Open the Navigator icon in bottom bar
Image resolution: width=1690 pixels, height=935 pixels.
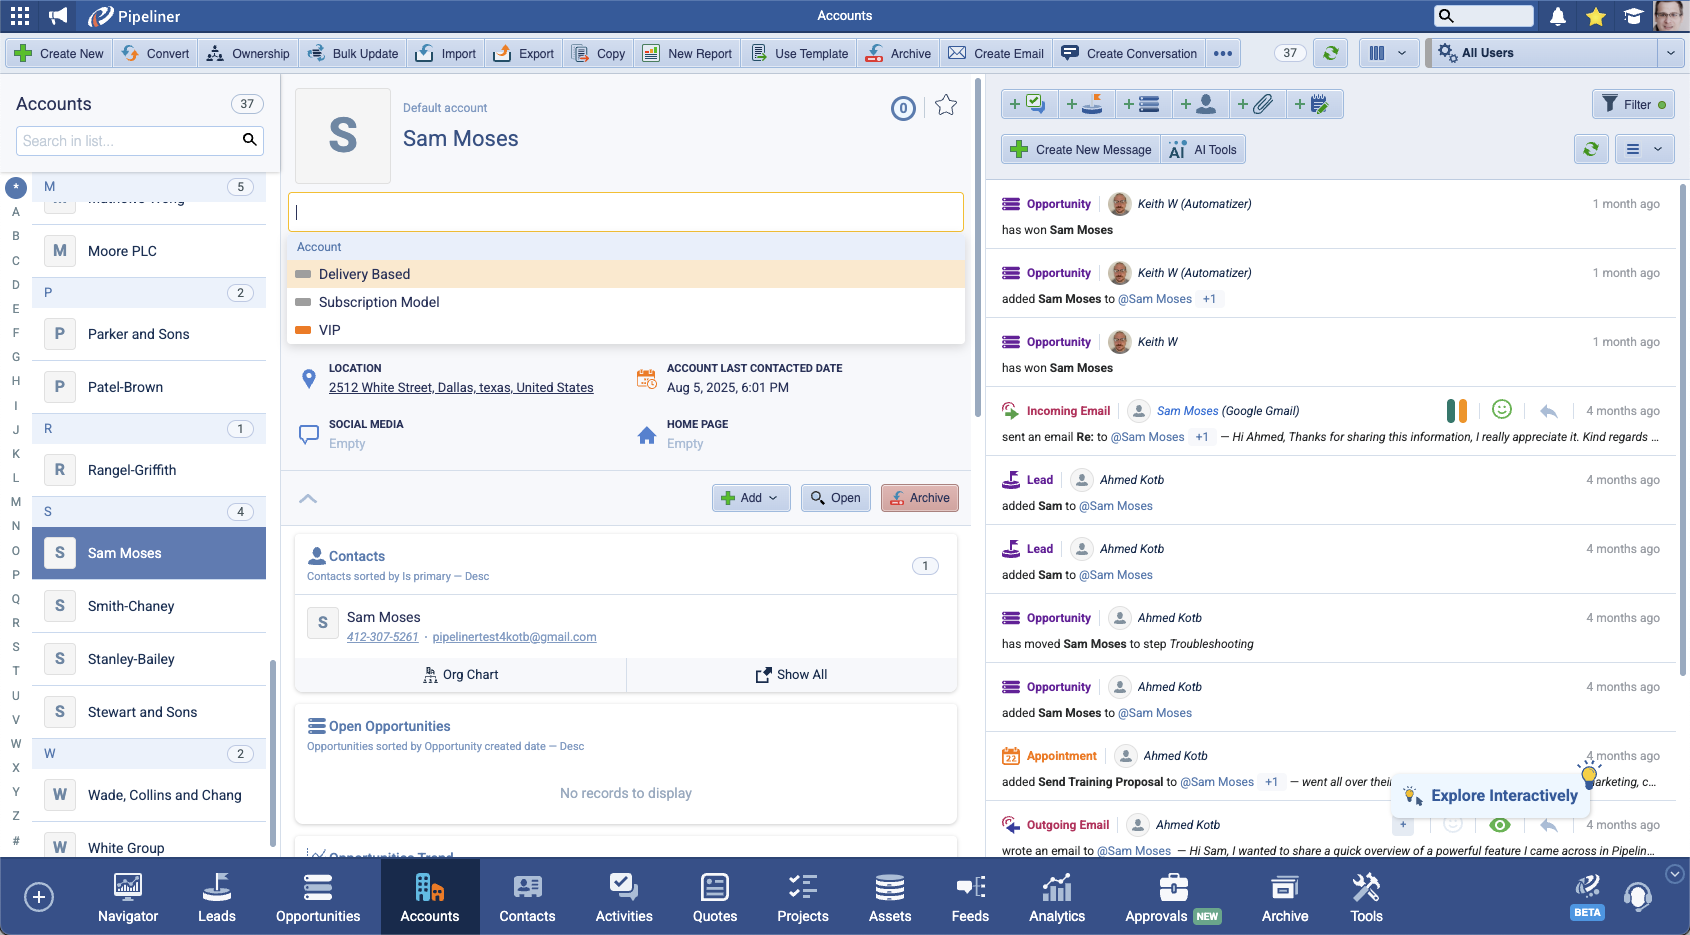(128, 897)
